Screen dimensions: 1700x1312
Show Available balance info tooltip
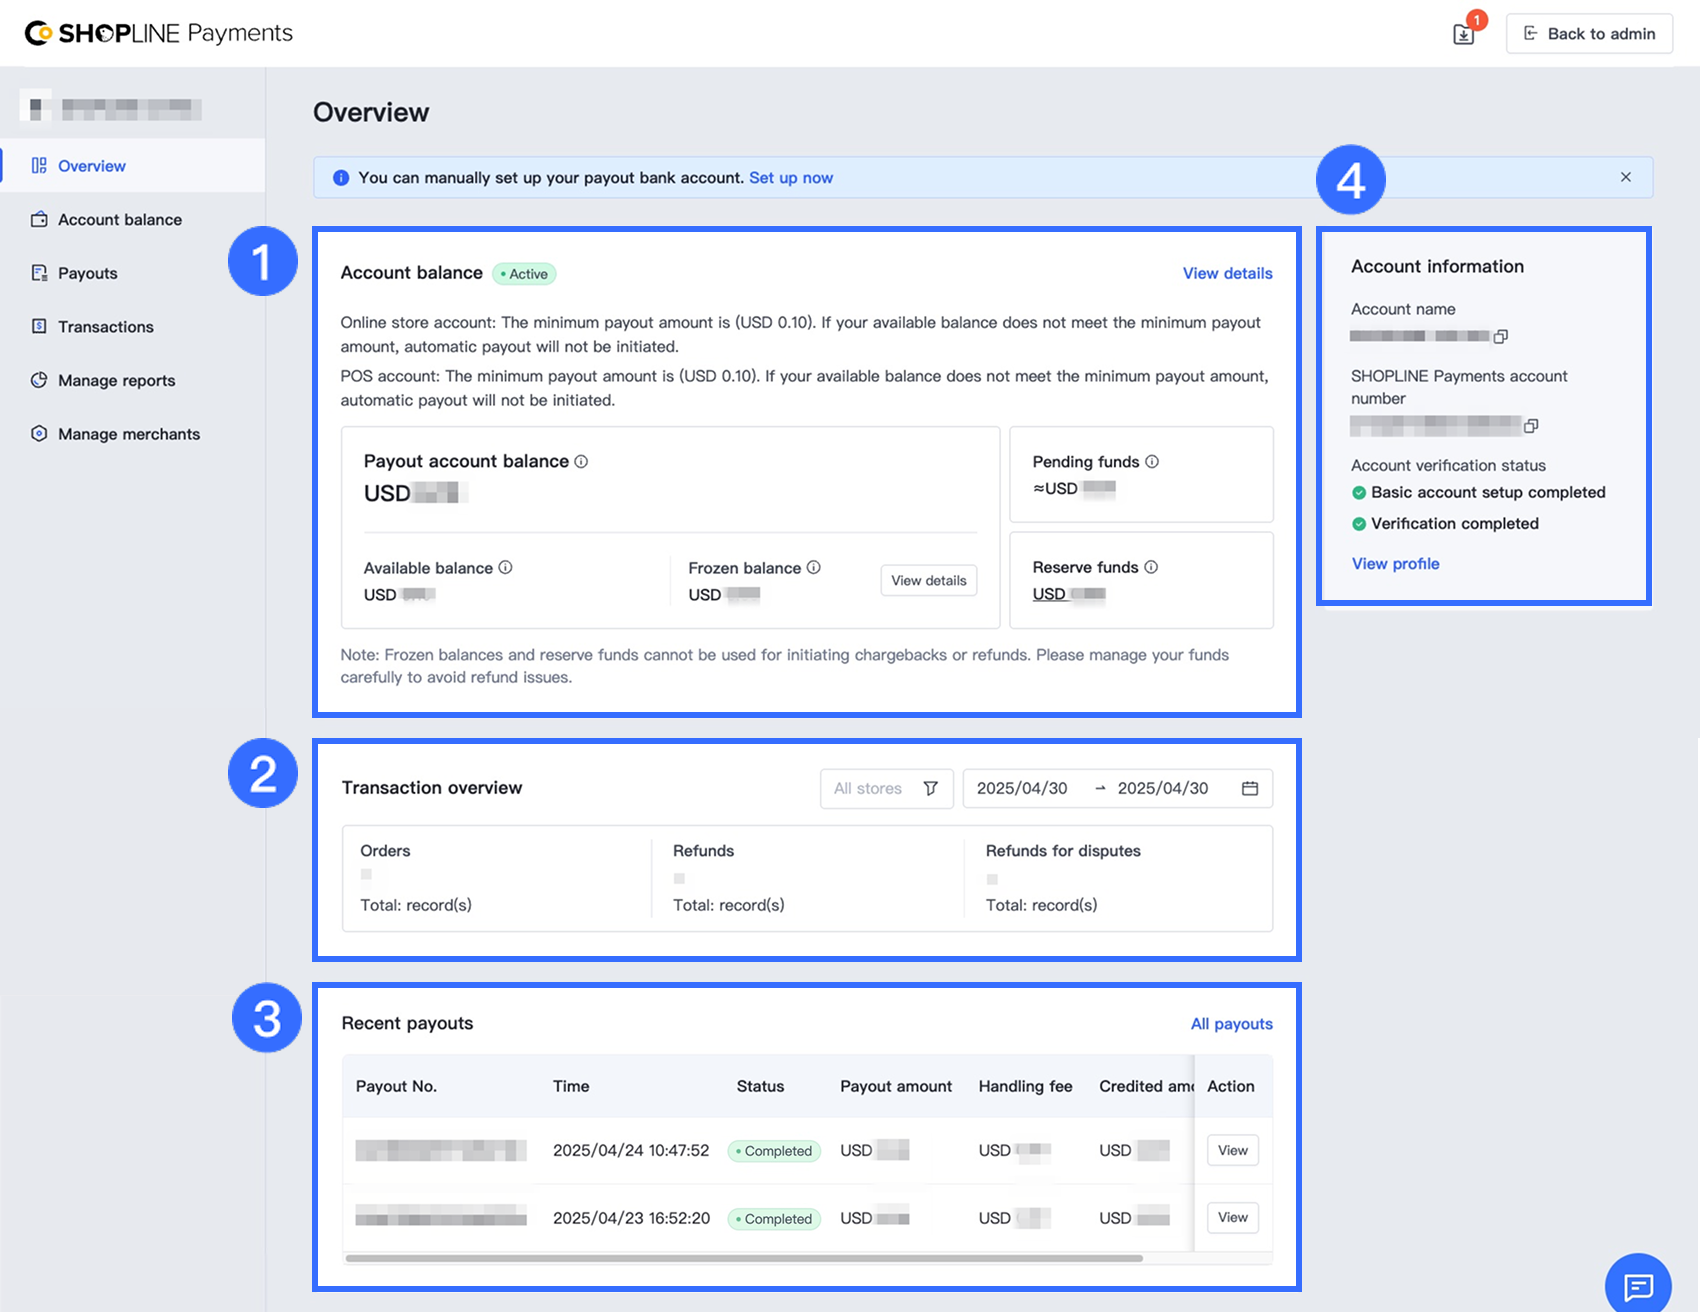[505, 567]
